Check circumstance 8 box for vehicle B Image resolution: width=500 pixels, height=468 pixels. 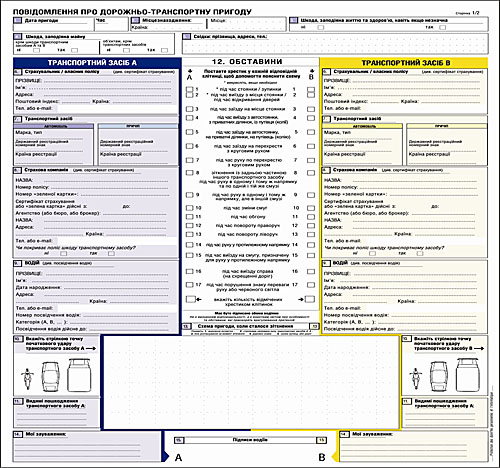pyautogui.click(x=311, y=173)
